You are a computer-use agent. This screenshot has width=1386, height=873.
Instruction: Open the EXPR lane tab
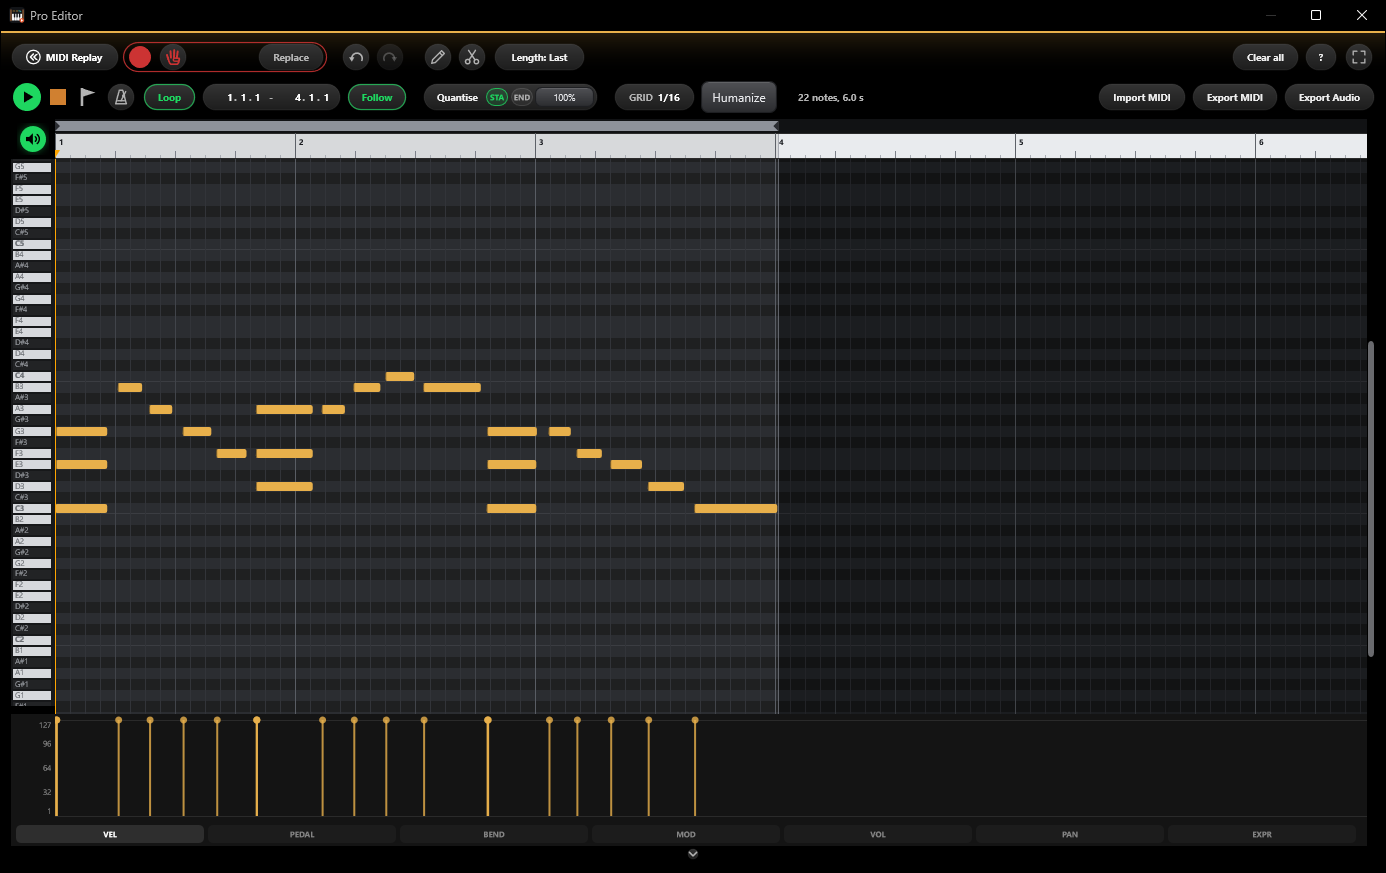(1262, 834)
